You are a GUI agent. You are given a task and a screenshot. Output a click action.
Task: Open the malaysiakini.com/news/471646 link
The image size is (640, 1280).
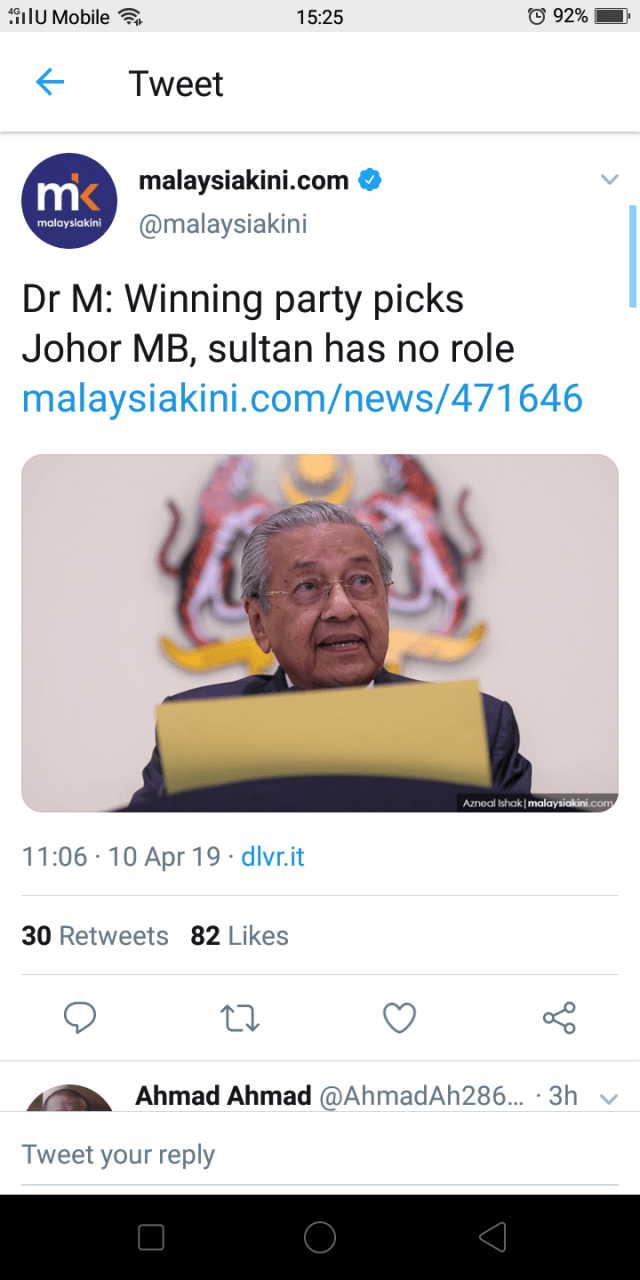[302, 398]
